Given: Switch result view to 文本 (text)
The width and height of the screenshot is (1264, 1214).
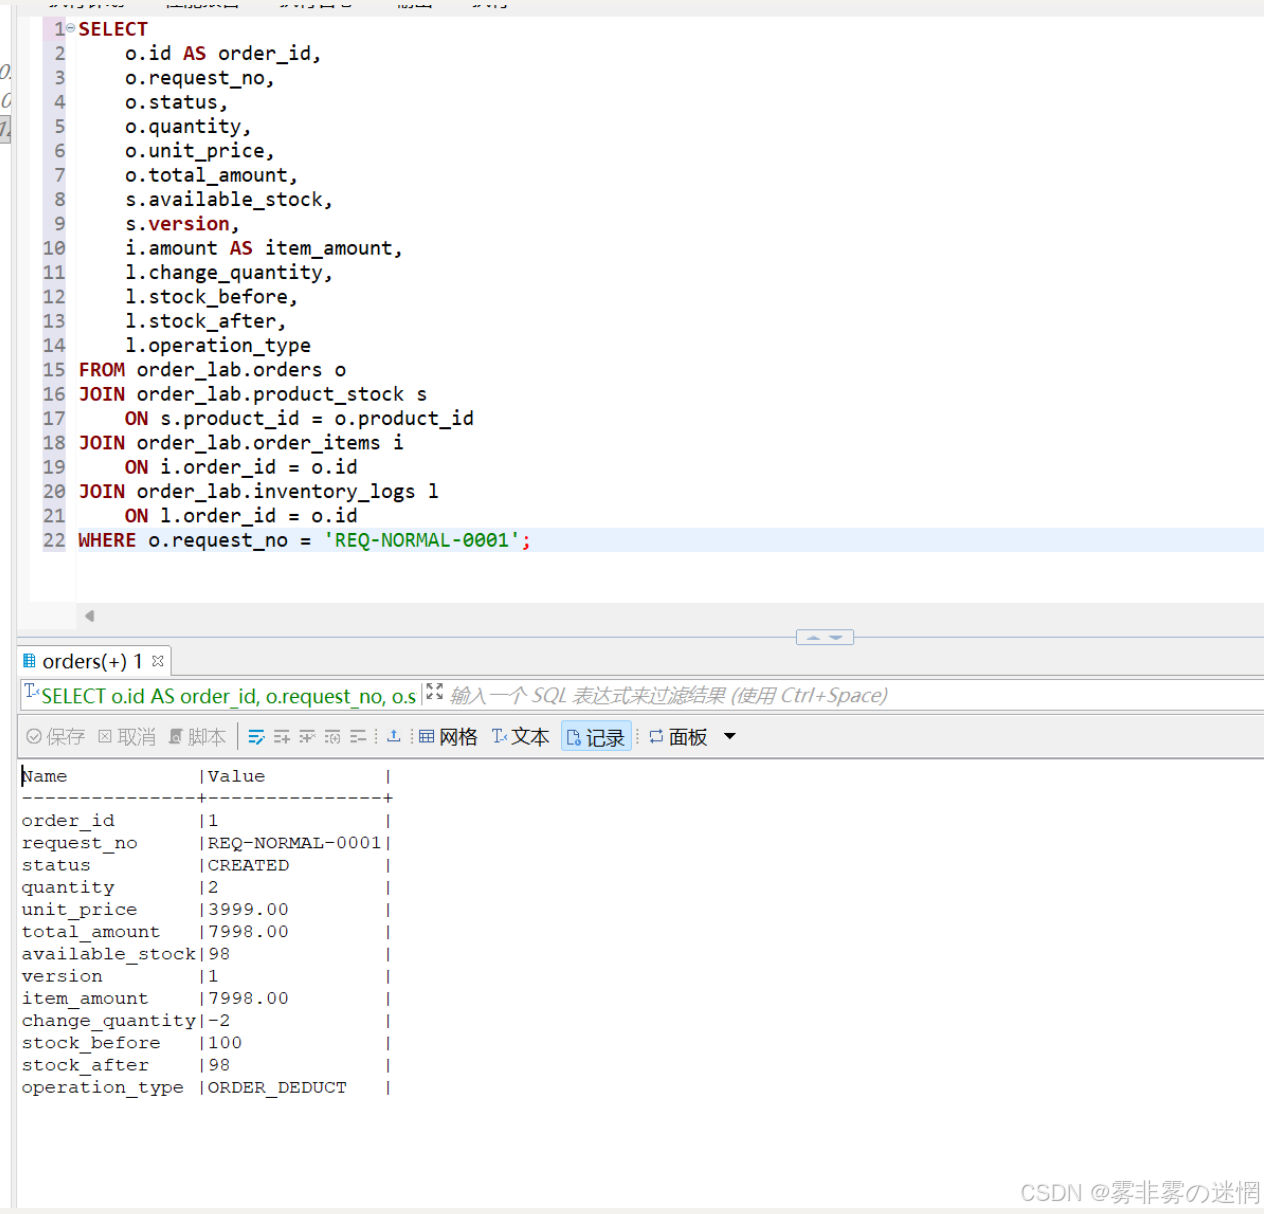Looking at the screenshot, I should tap(521, 737).
